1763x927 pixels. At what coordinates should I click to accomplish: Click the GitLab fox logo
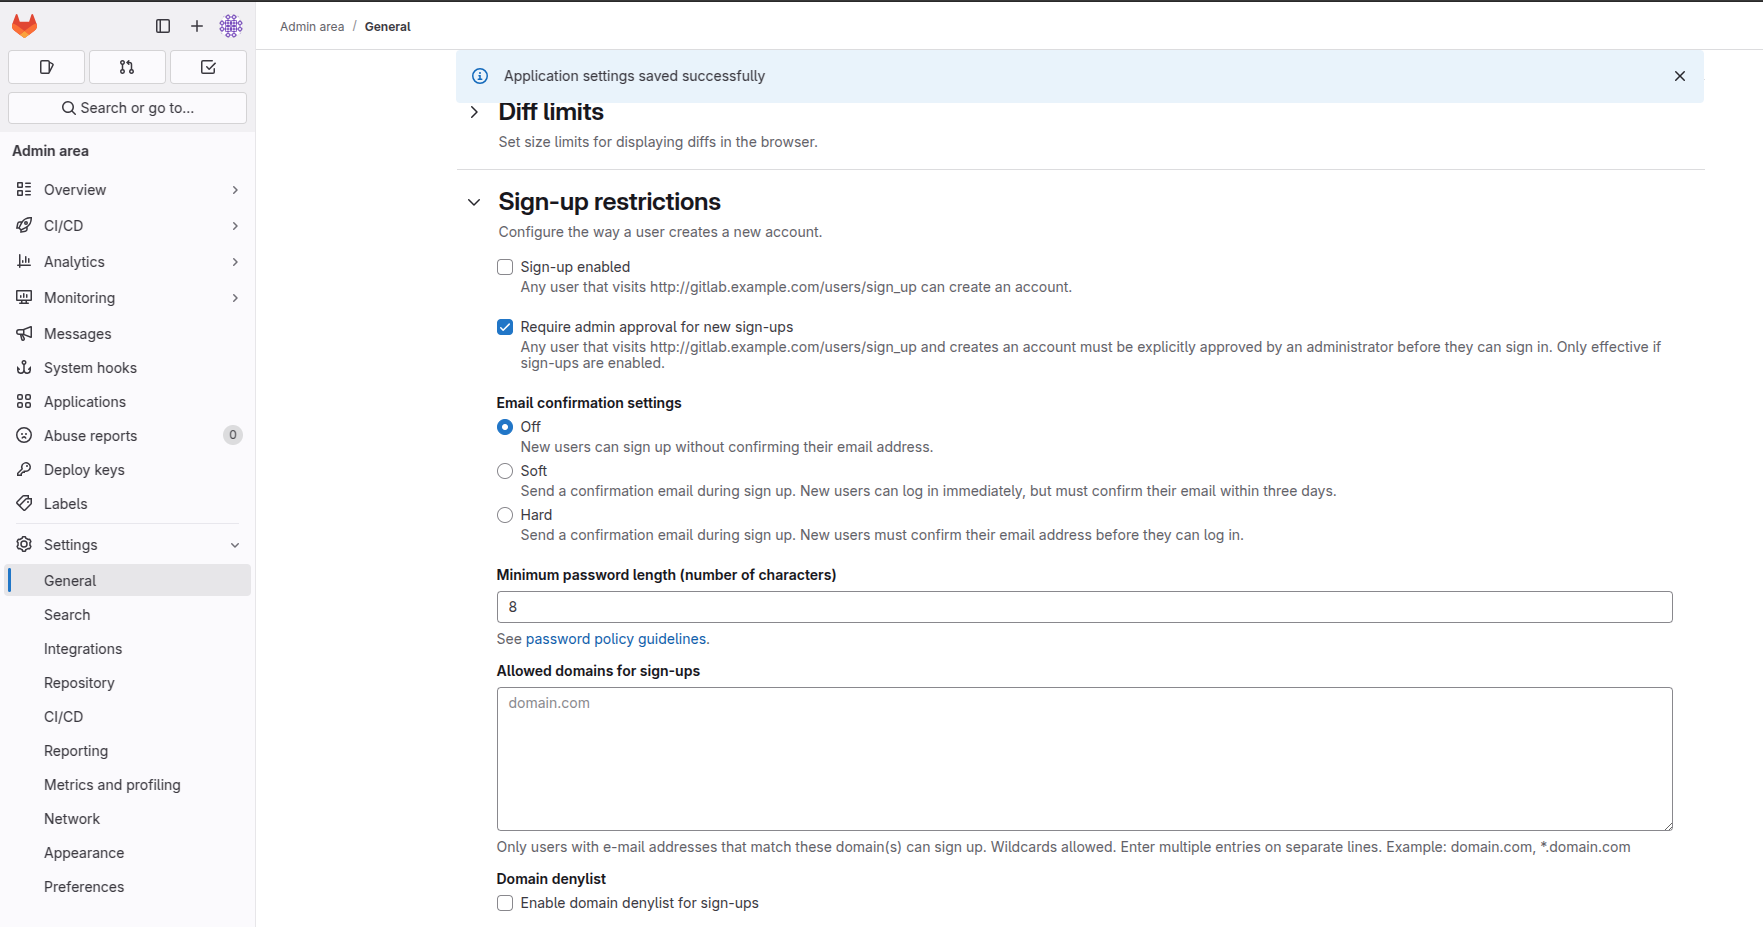(24, 26)
